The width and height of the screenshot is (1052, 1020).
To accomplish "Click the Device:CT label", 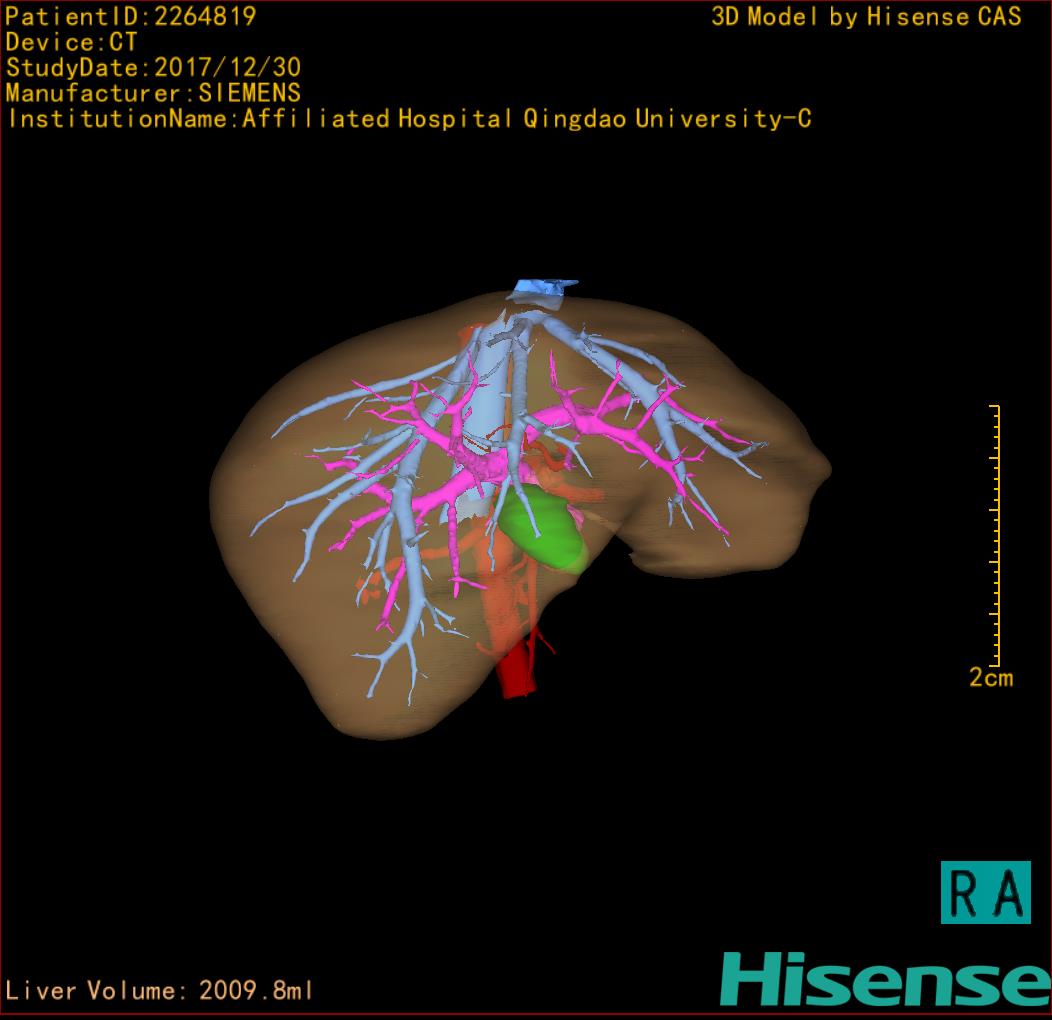I will coord(71,42).
